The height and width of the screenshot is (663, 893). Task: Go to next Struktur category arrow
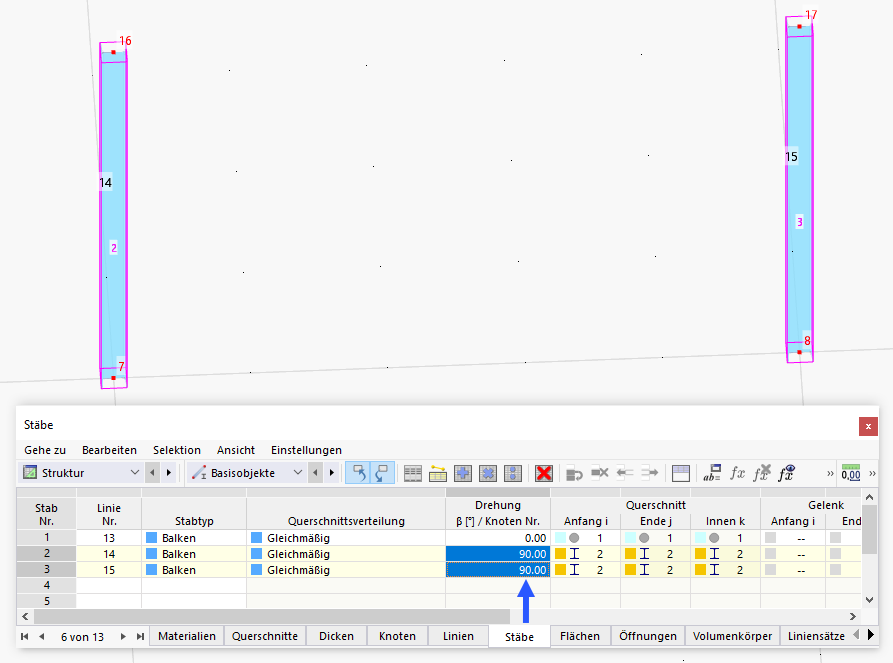pyautogui.click(x=169, y=473)
